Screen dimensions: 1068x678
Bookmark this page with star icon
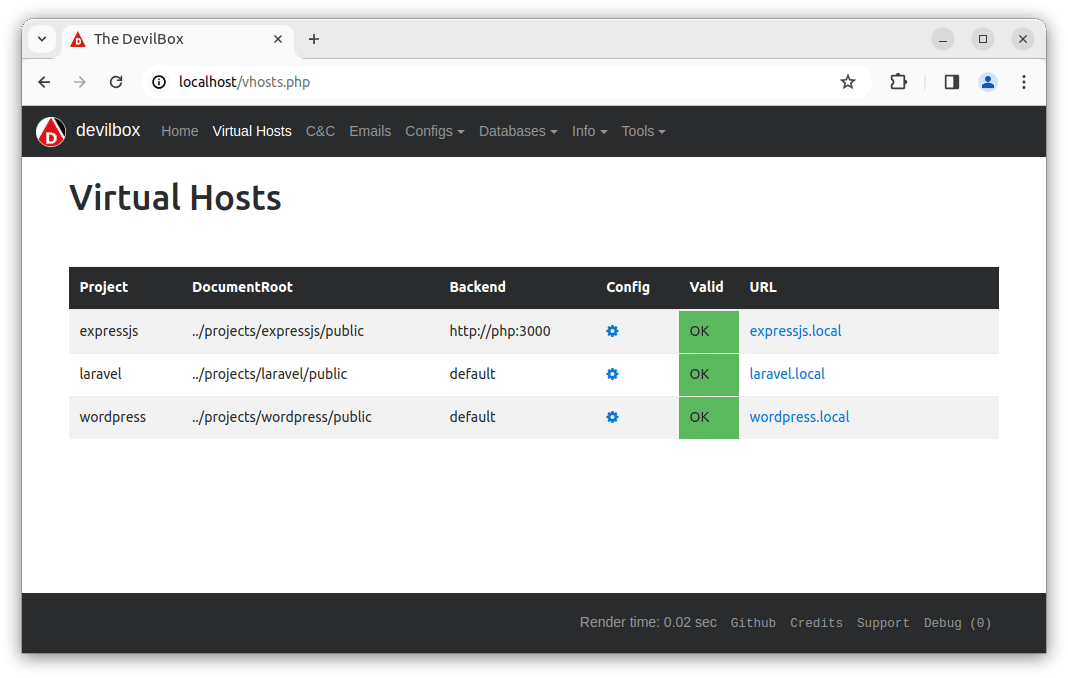[x=848, y=82]
